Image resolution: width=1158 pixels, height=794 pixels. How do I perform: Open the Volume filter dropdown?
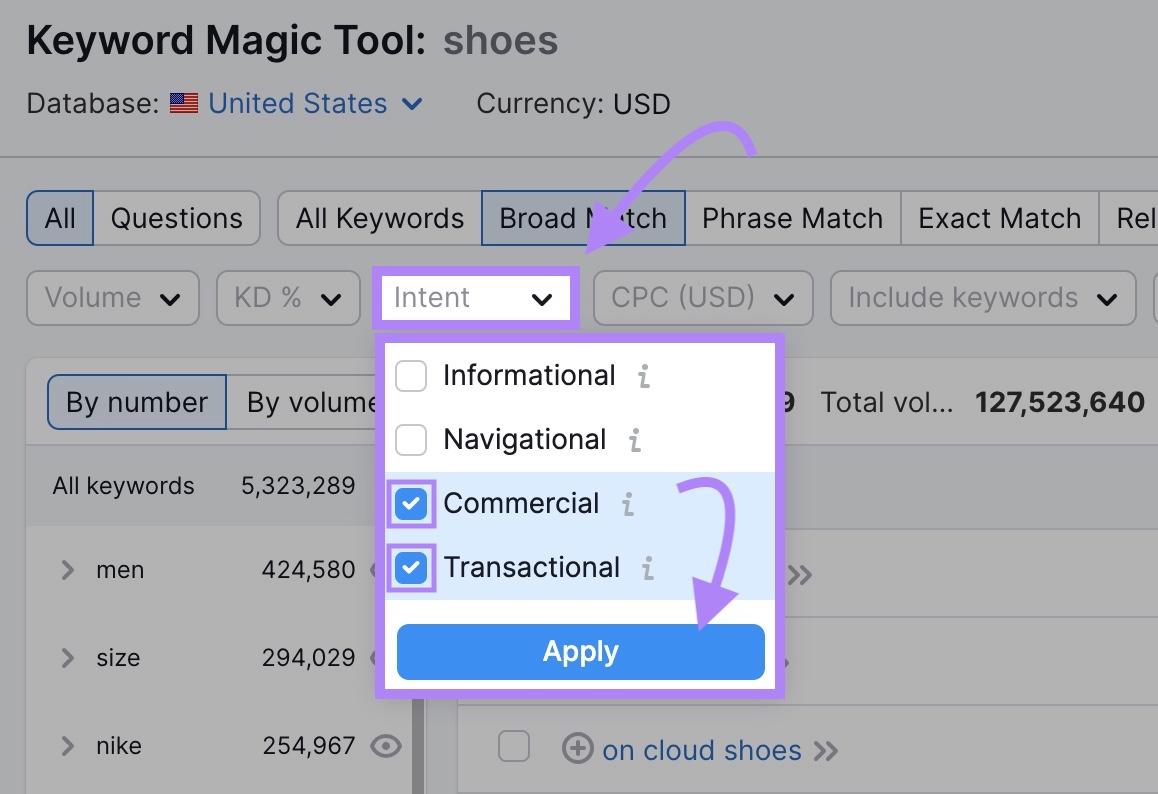click(112, 298)
